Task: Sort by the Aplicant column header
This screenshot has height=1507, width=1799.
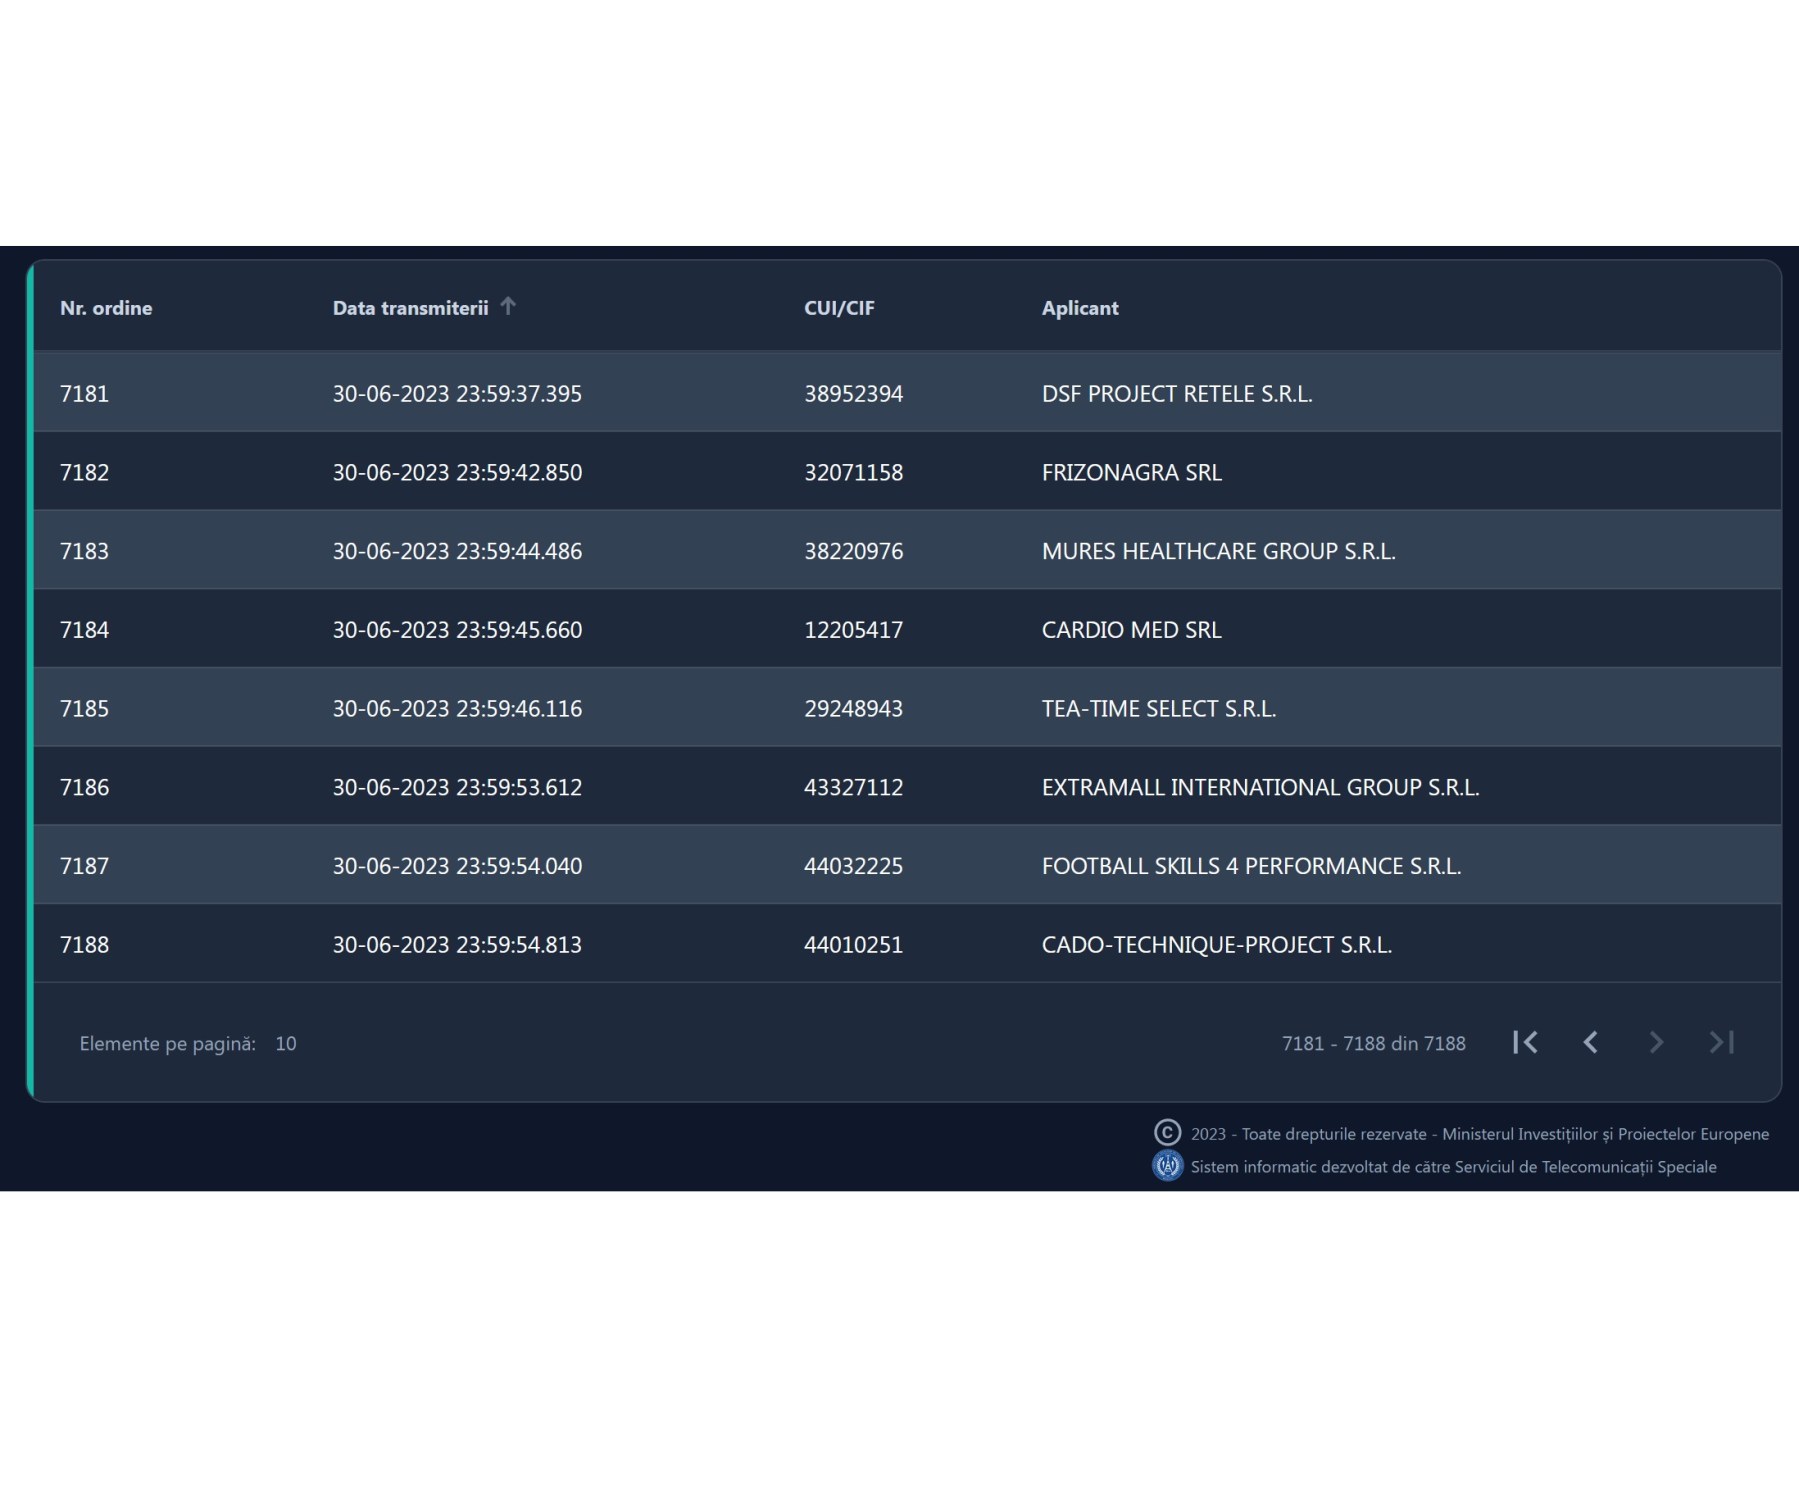Action: pyautogui.click(x=1080, y=308)
